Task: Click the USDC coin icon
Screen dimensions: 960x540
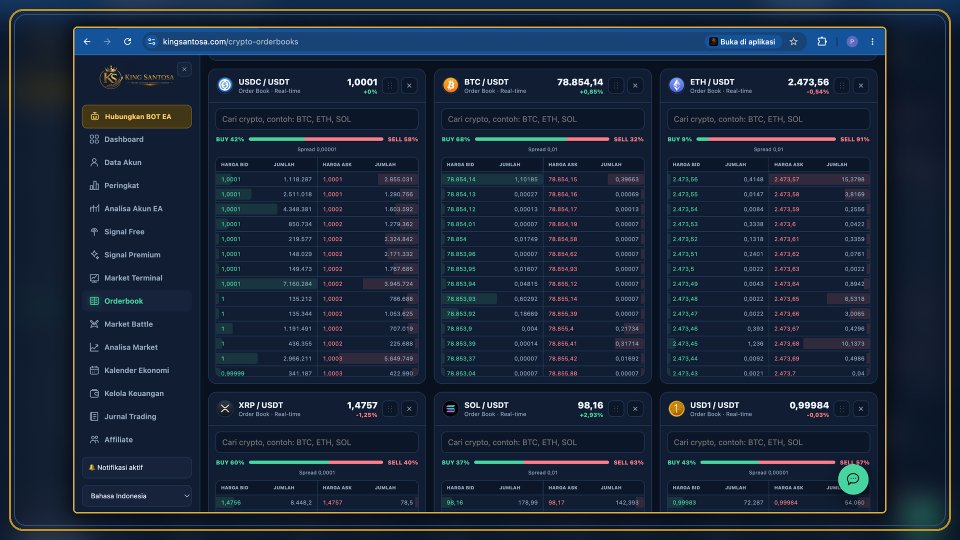Action: pos(225,85)
